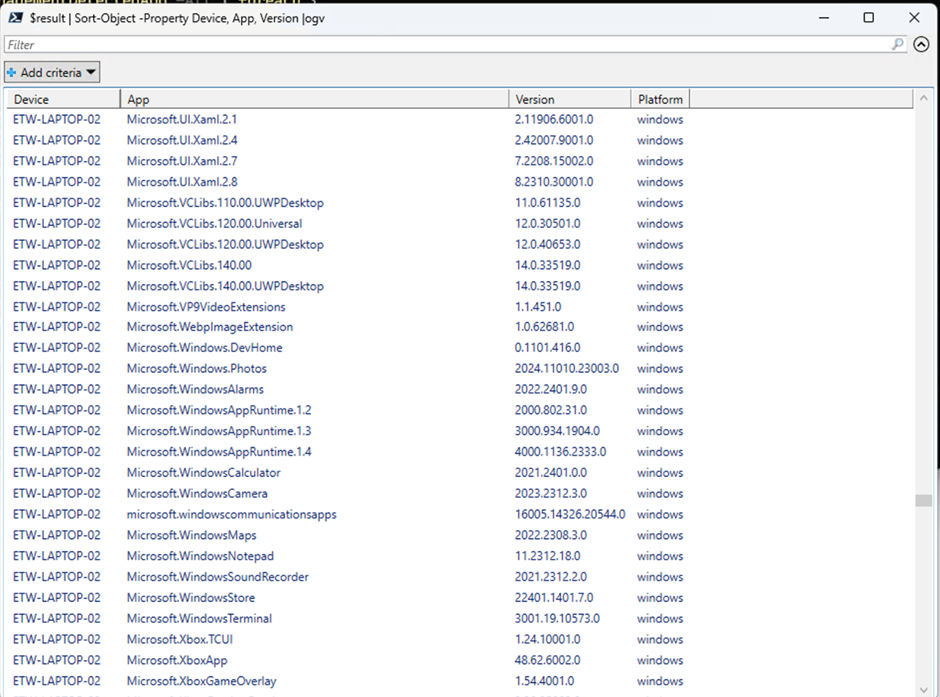Select Microsoft.WindowsTerminal row
940x697 pixels.
[x=460, y=618]
